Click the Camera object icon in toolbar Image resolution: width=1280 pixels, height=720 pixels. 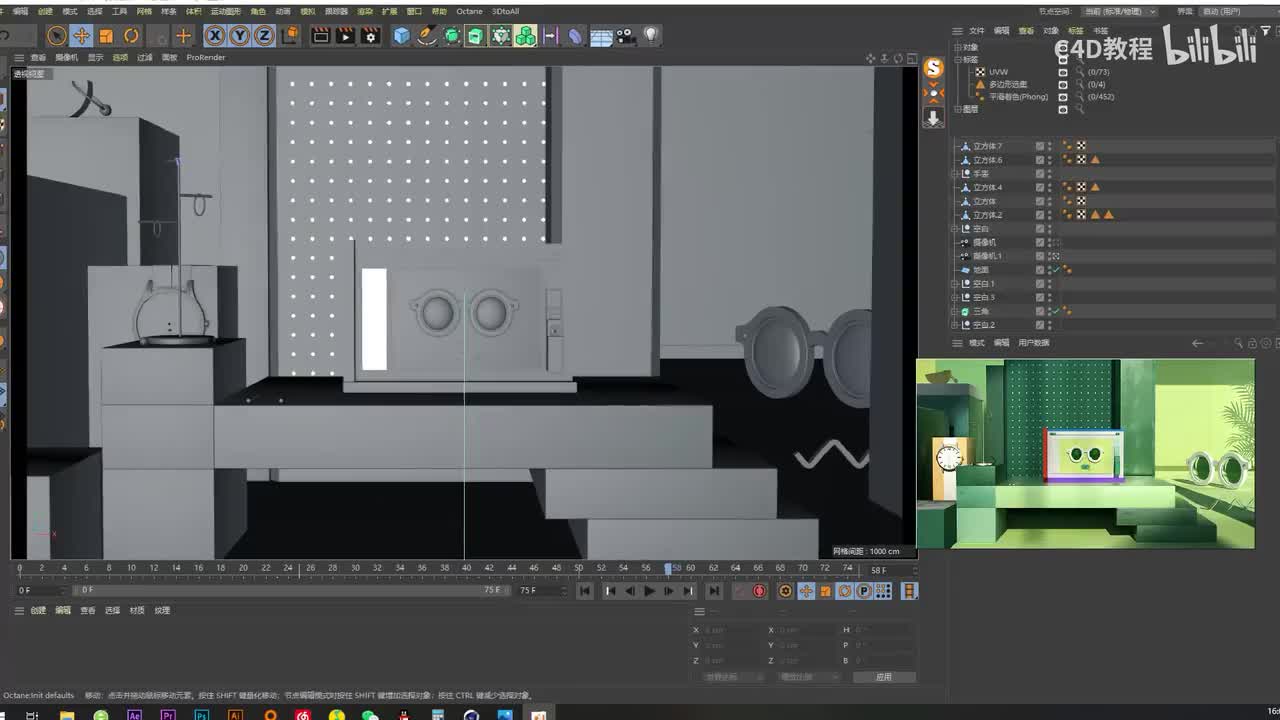pos(625,36)
